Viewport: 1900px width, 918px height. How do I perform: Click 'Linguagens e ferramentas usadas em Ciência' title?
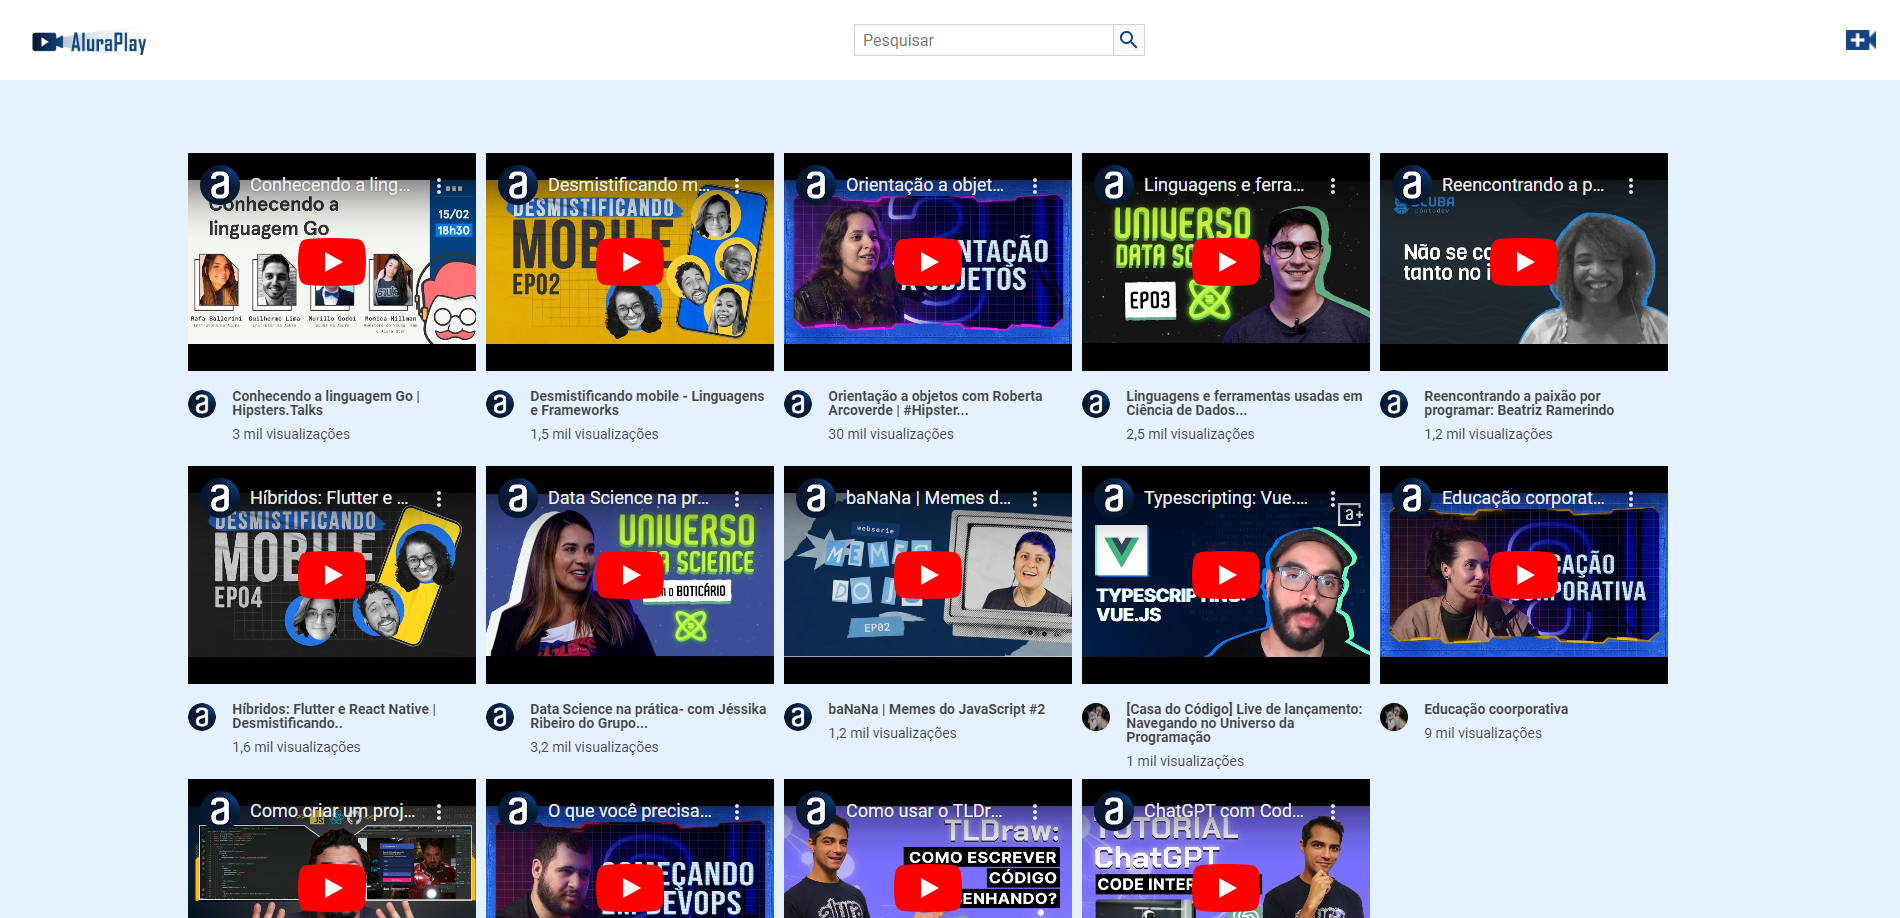[1244, 403]
